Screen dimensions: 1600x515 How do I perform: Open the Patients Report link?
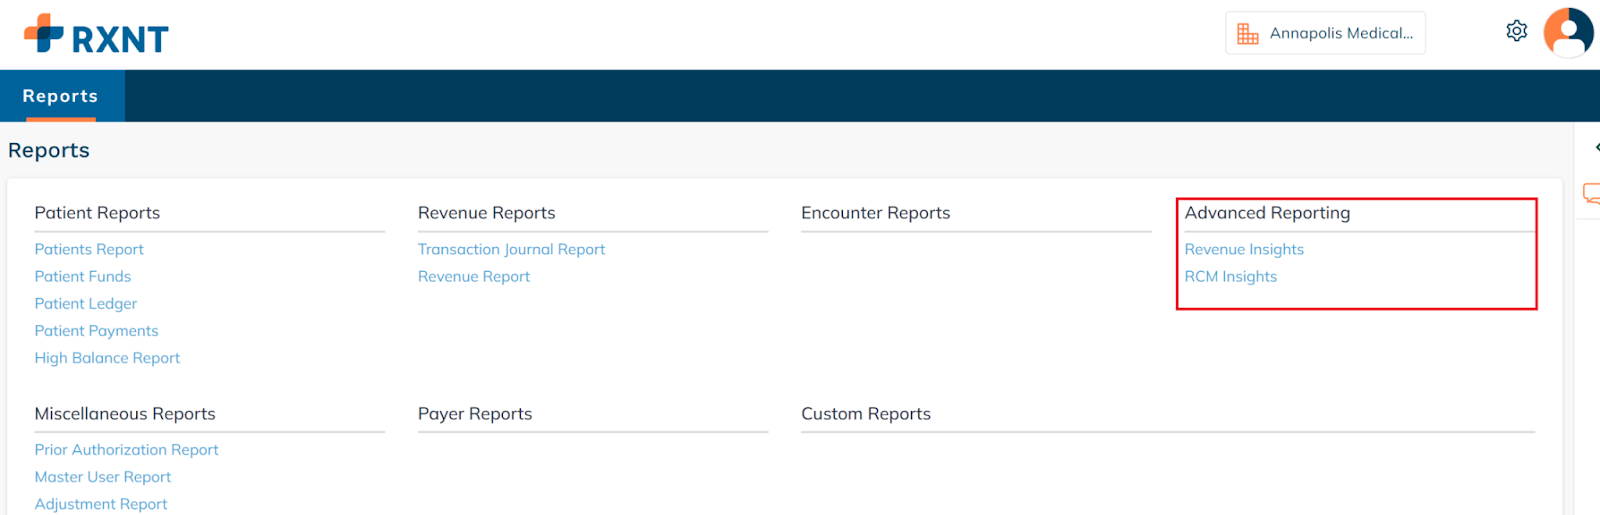pos(89,249)
